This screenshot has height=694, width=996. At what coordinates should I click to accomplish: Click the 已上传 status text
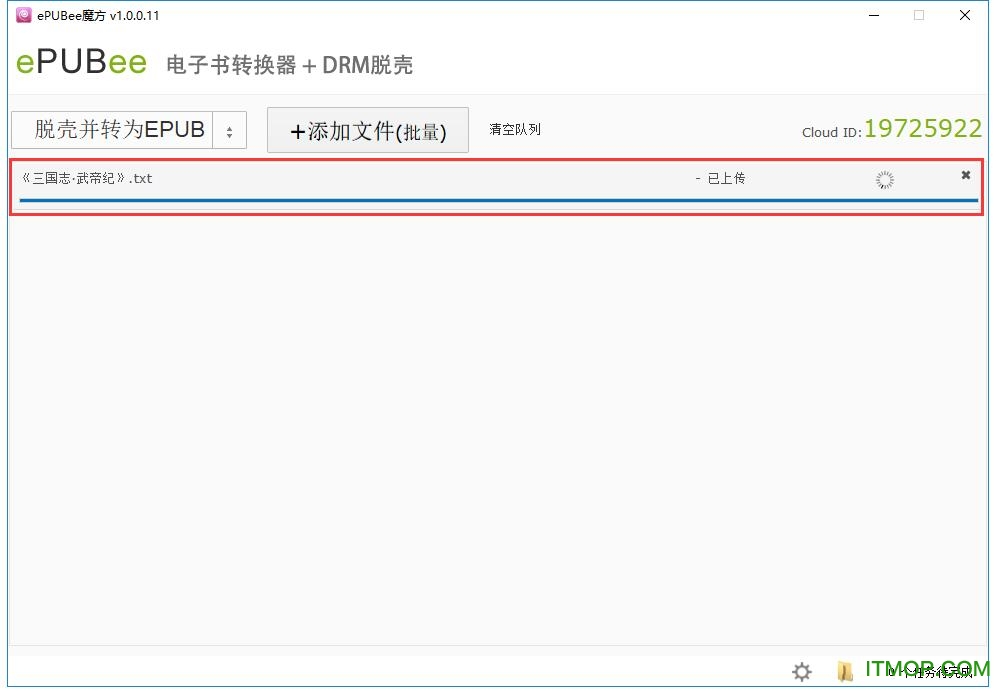[x=725, y=179]
